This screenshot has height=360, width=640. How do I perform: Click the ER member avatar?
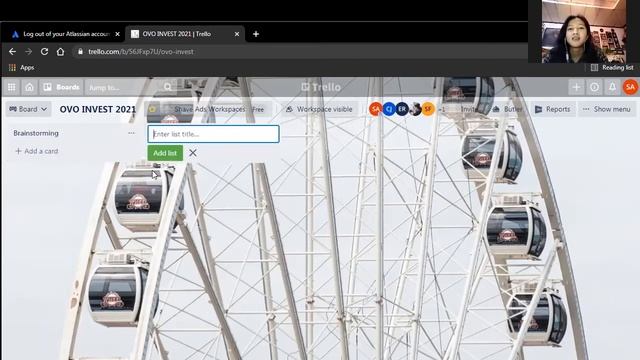click(402, 109)
